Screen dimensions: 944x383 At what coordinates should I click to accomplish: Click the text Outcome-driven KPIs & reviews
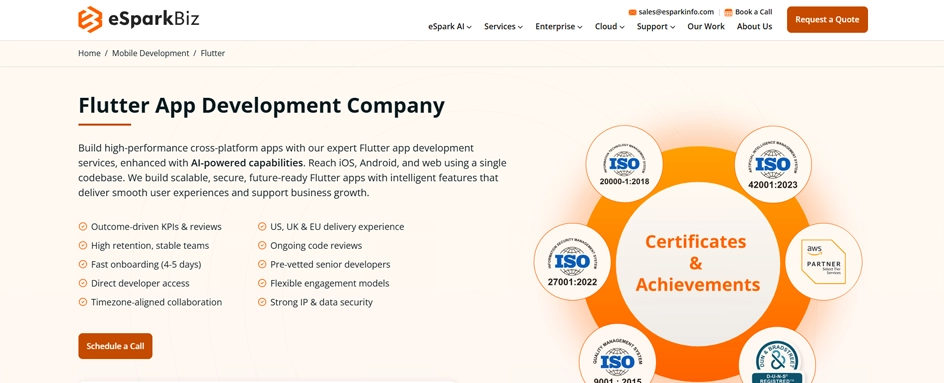click(156, 226)
